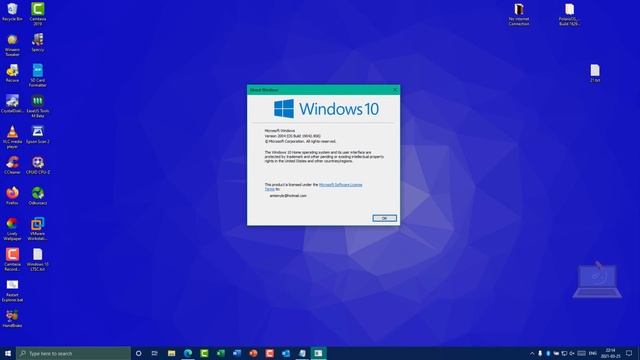Open Word from the taskbar

[x=237, y=353]
